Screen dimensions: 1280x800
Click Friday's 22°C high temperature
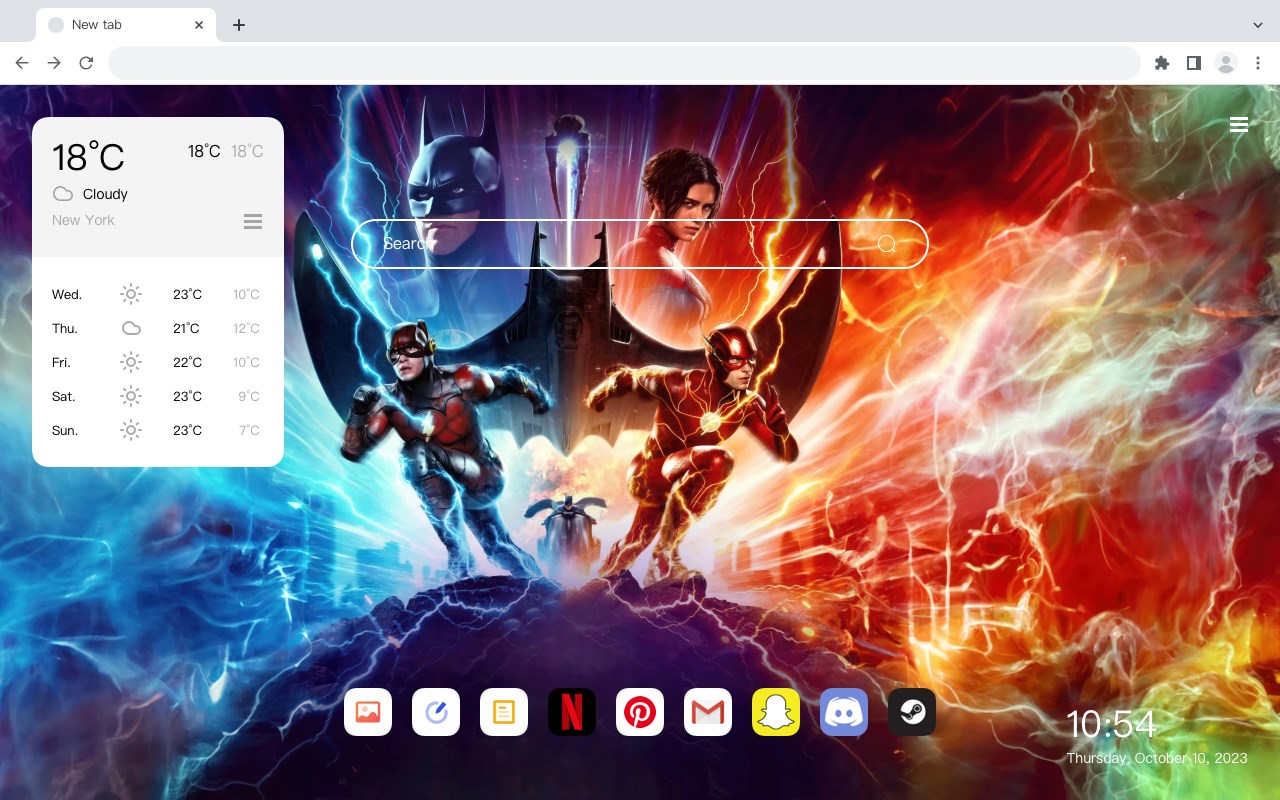pyautogui.click(x=187, y=362)
